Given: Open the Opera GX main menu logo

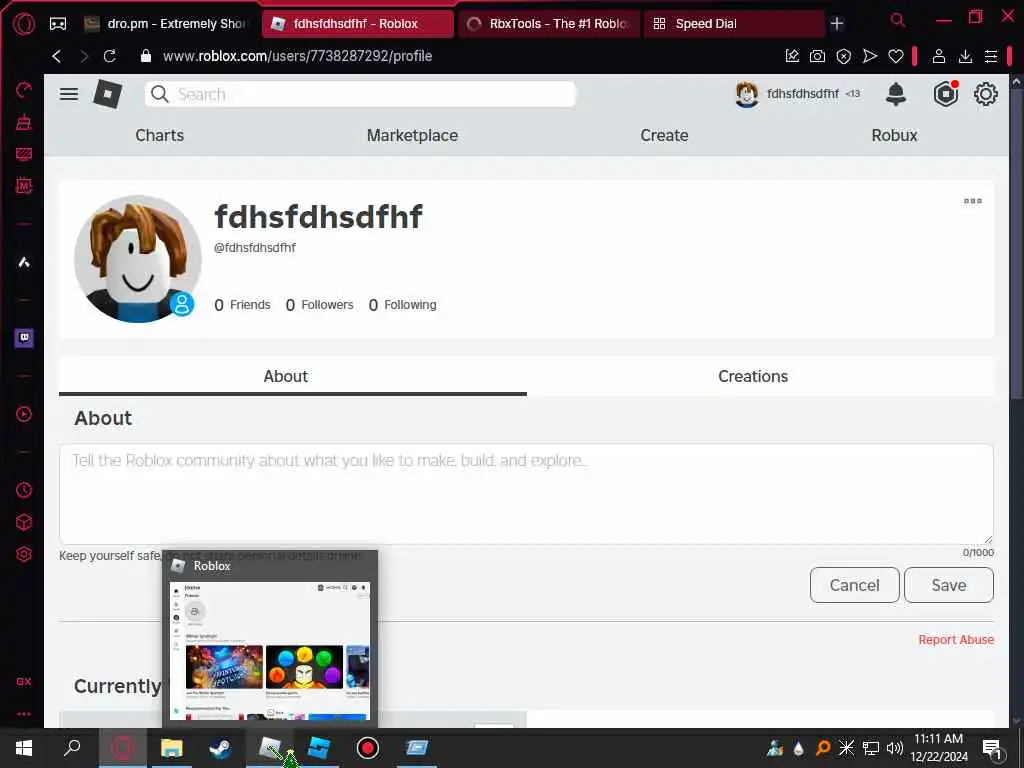Looking at the screenshot, I should [24, 24].
